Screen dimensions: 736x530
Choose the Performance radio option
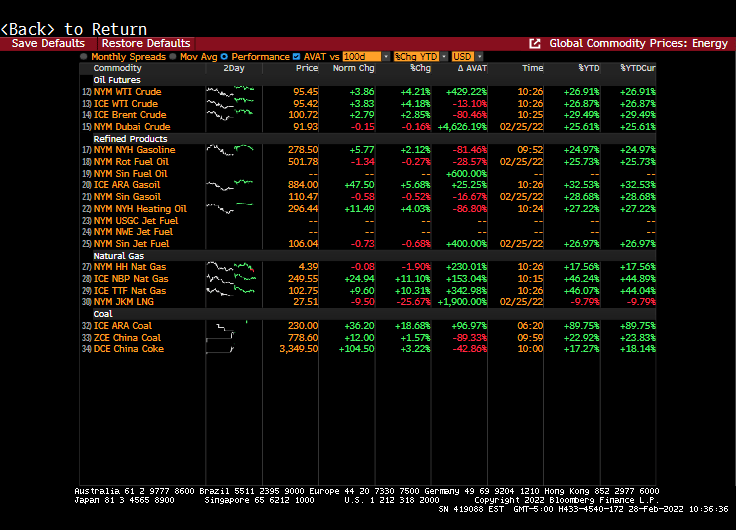click(225, 57)
